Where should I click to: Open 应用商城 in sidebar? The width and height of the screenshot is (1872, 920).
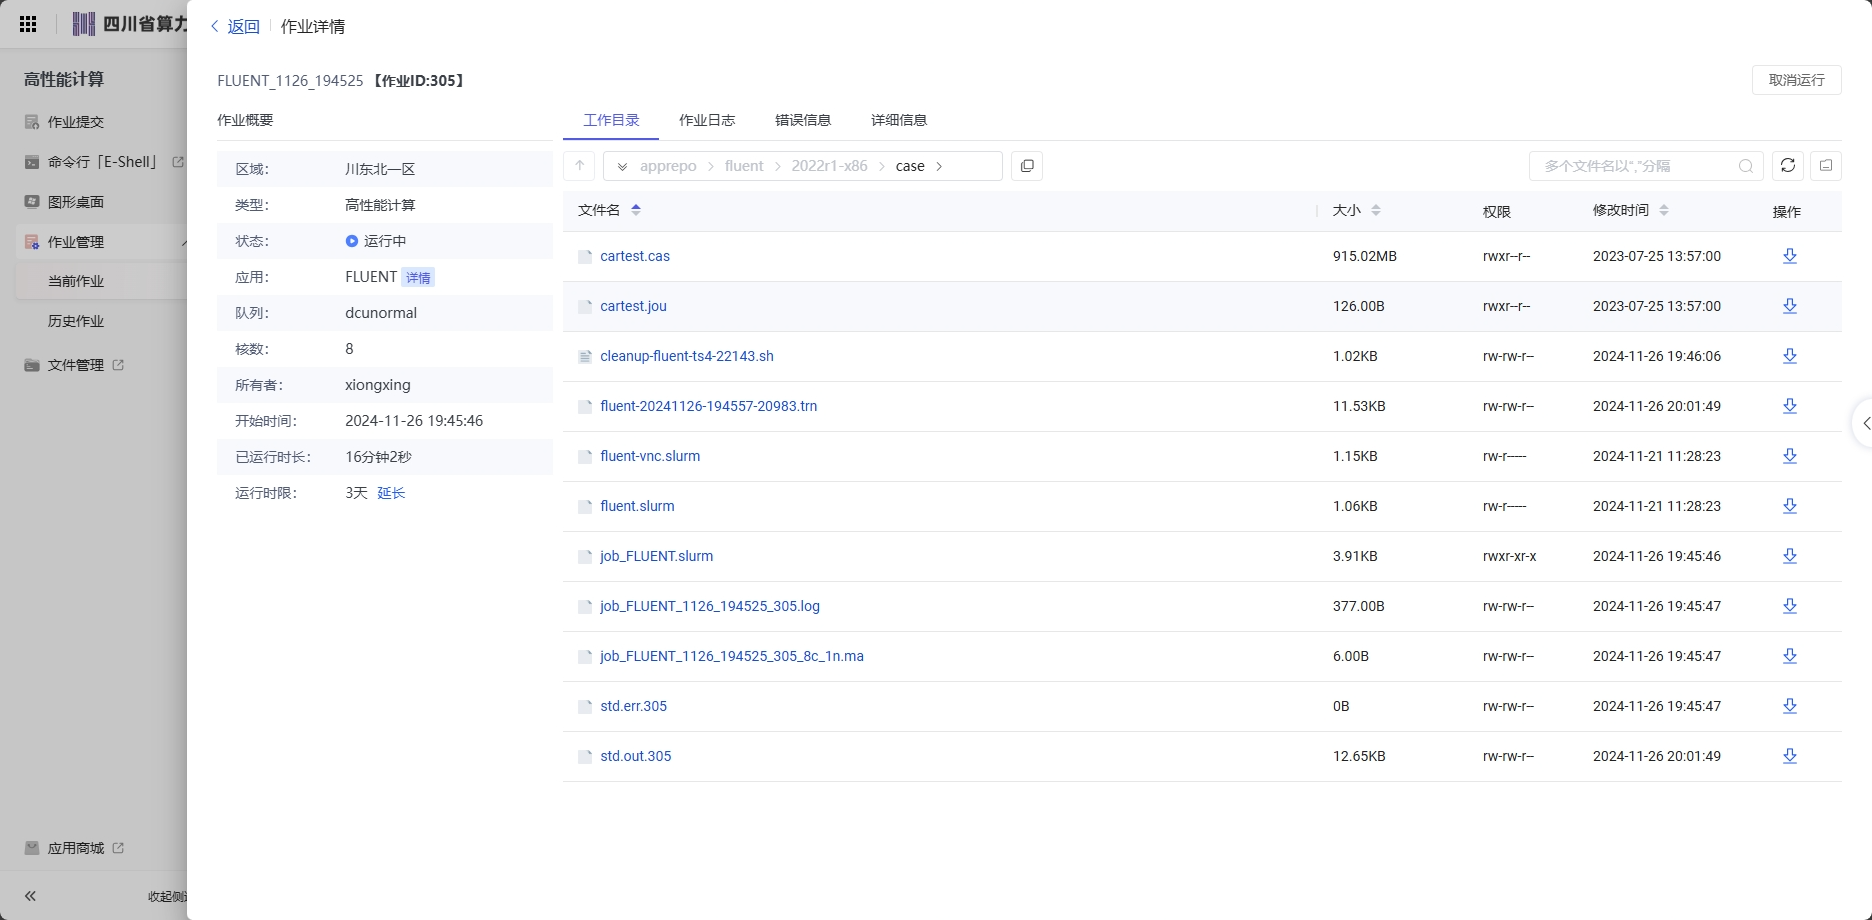click(x=74, y=848)
